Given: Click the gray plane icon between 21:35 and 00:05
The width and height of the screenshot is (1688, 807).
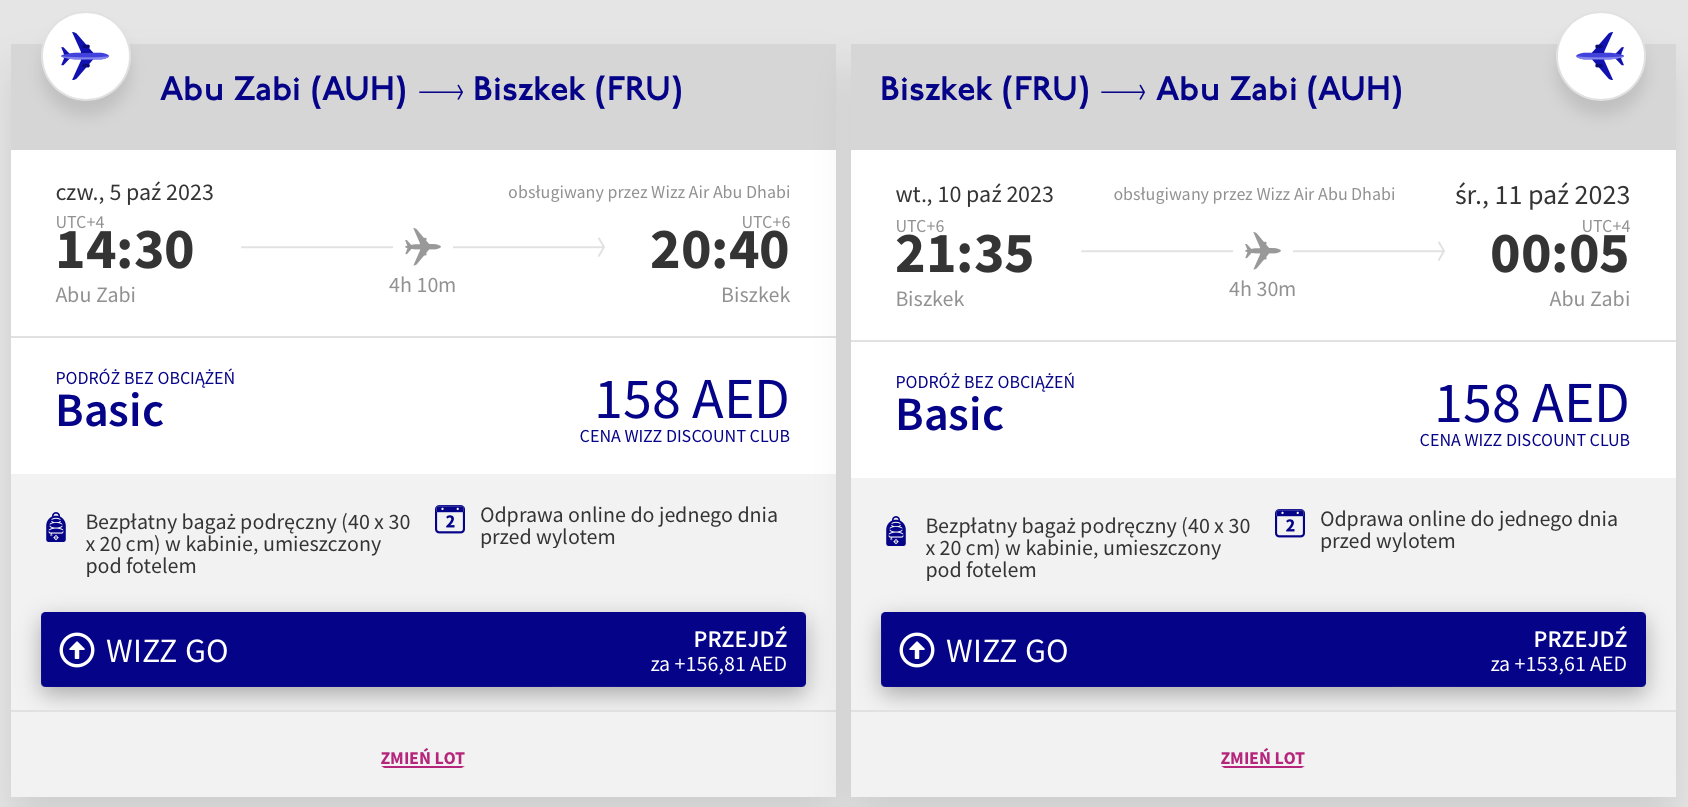Looking at the screenshot, I should pos(1262,250).
